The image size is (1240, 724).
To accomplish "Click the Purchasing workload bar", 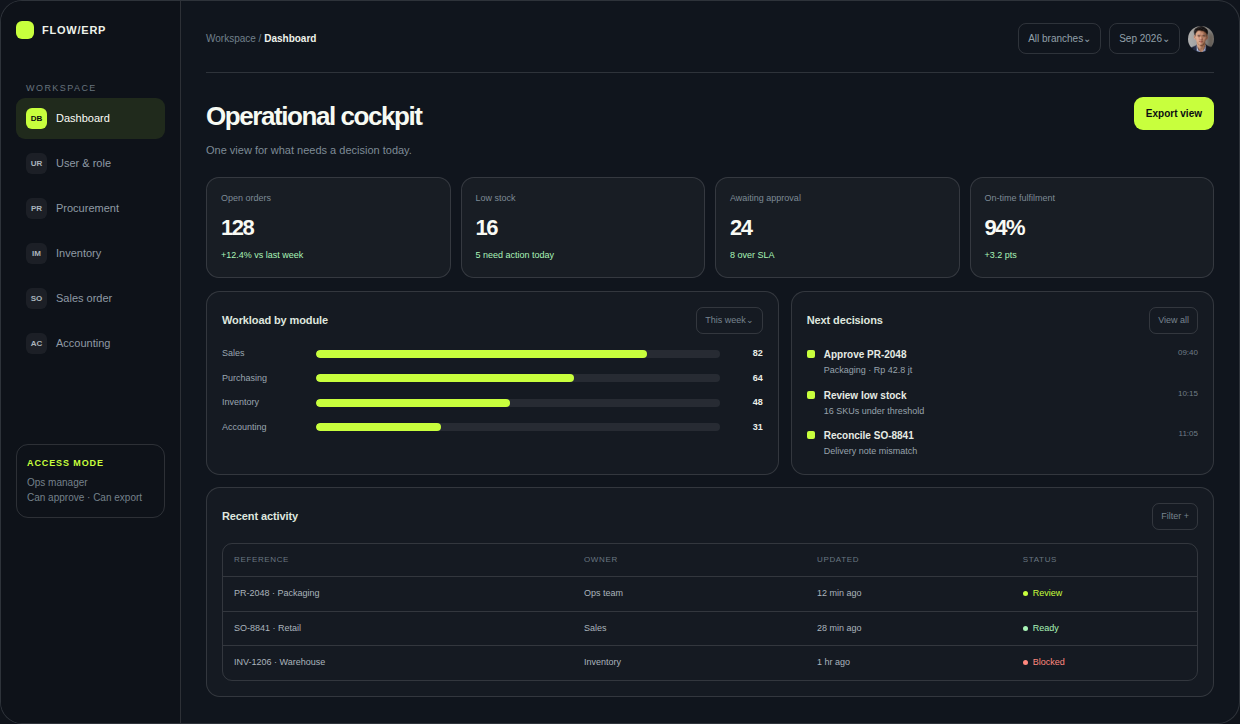I will click(518, 378).
